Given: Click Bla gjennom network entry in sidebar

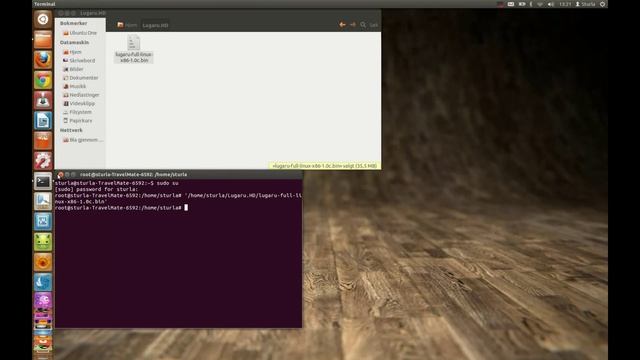Looking at the screenshot, I should 83,140.
